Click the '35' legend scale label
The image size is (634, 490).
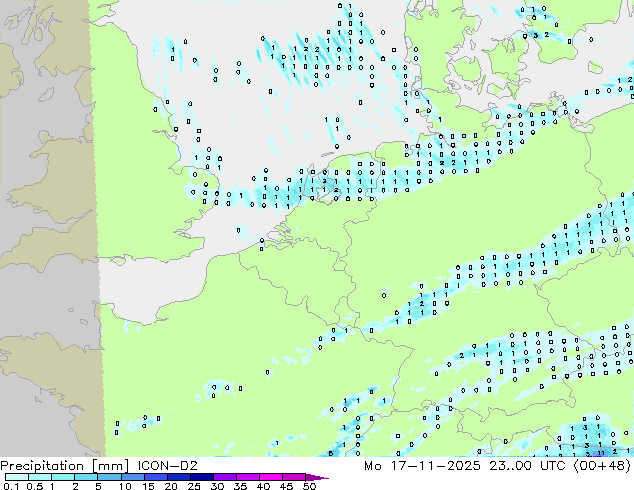click(x=240, y=486)
